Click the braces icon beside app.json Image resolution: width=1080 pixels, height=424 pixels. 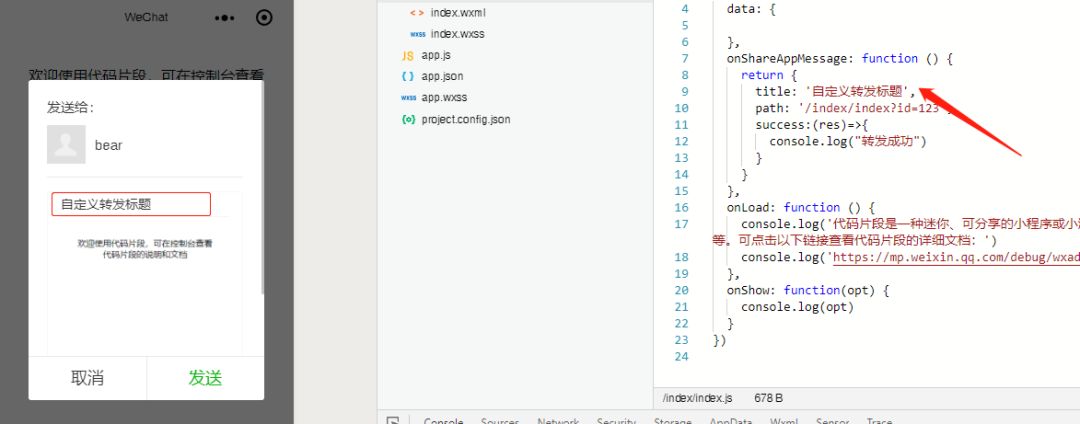tap(408, 77)
